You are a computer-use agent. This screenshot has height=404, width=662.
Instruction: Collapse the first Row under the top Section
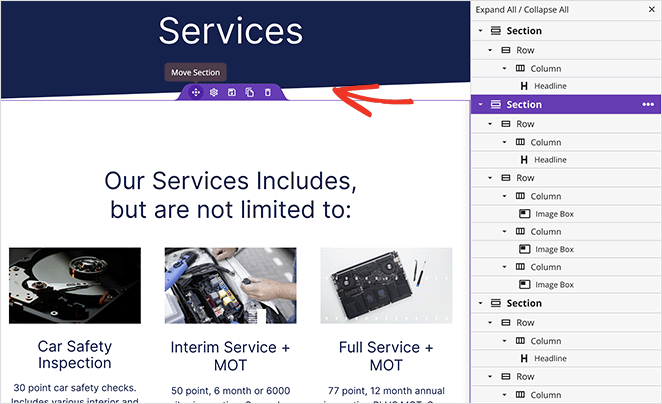[489, 49]
